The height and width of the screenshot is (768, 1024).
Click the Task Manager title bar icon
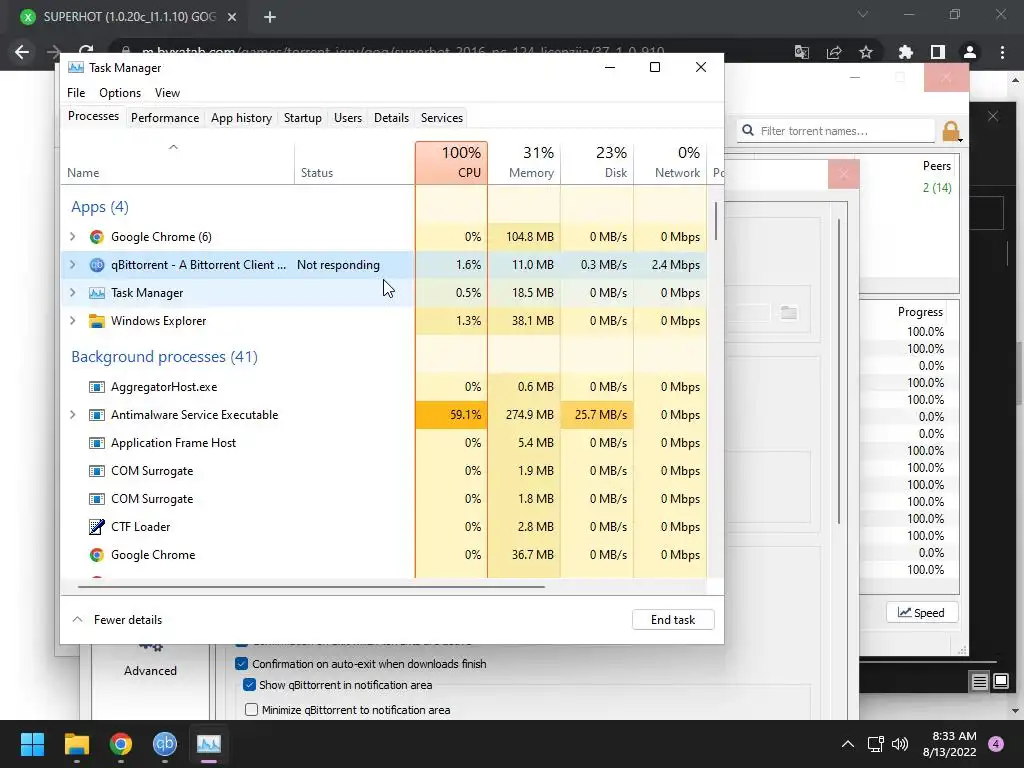coord(76,67)
